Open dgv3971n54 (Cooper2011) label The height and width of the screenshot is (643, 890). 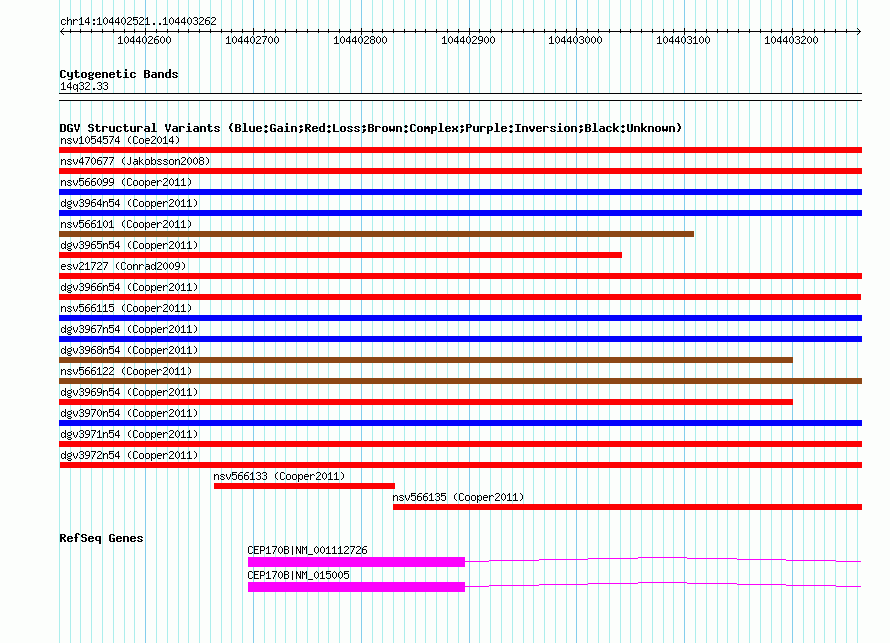(129, 434)
